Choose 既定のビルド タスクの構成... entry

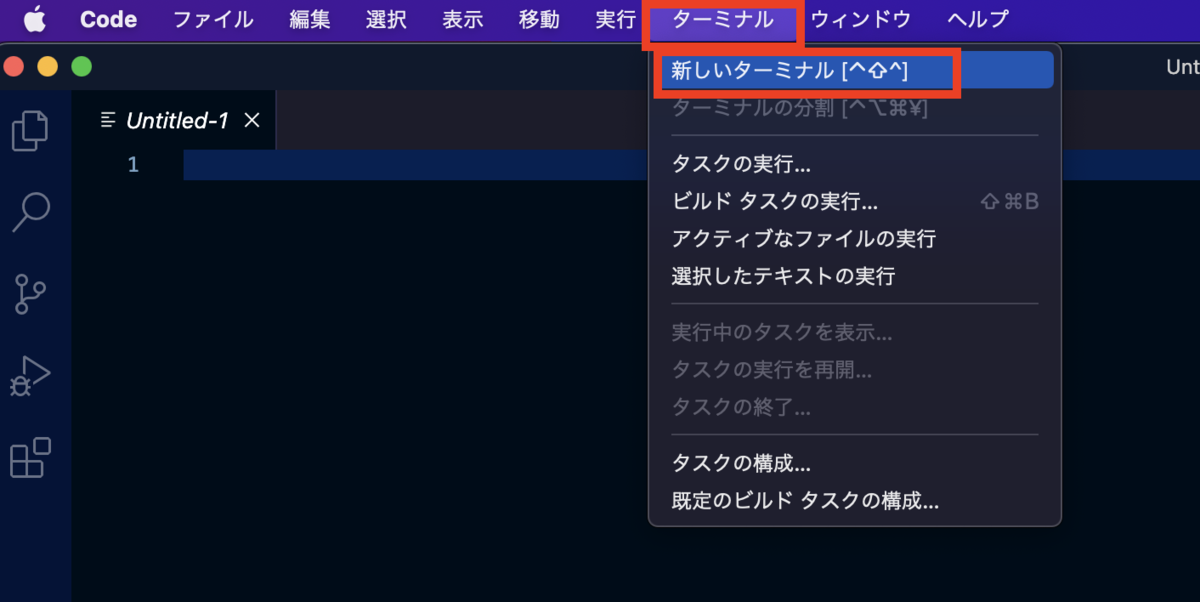pyautogui.click(x=855, y=501)
